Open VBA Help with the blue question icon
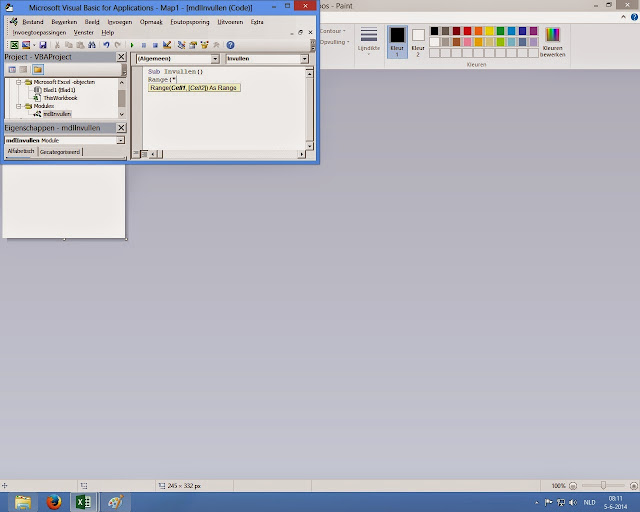 coord(231,45)
